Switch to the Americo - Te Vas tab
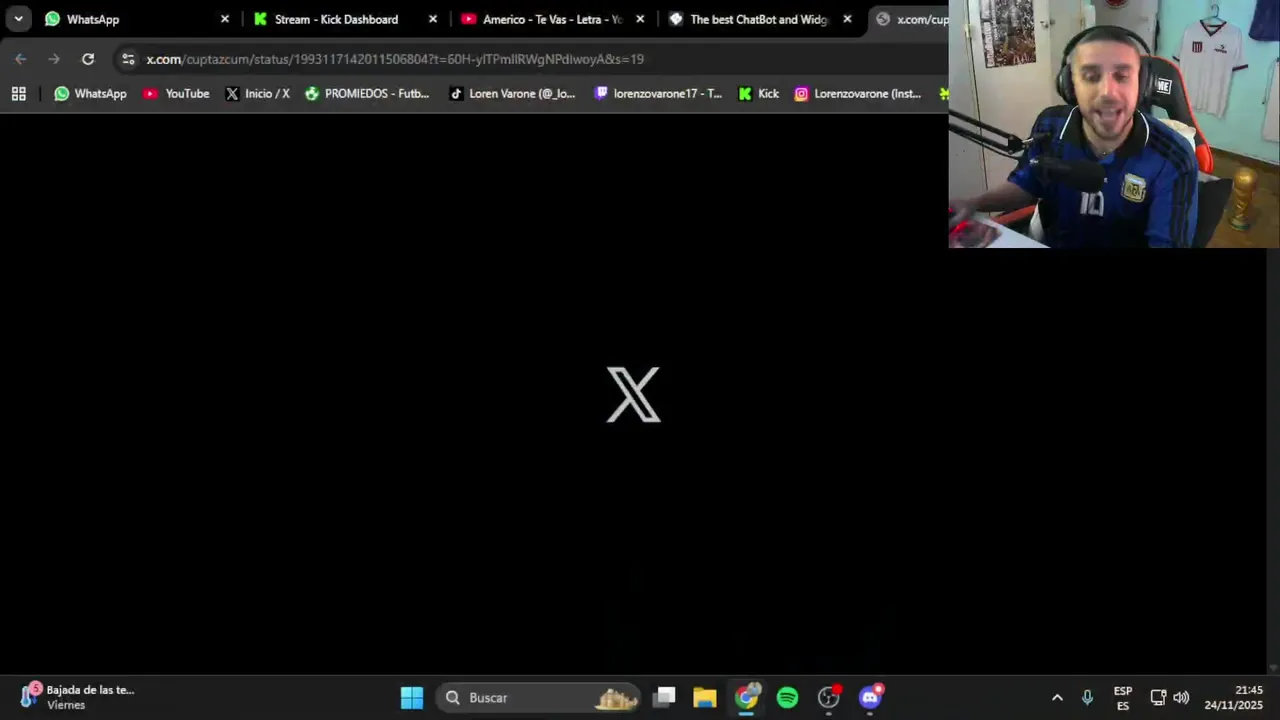The image size is (1280, 720). [552, 19]
